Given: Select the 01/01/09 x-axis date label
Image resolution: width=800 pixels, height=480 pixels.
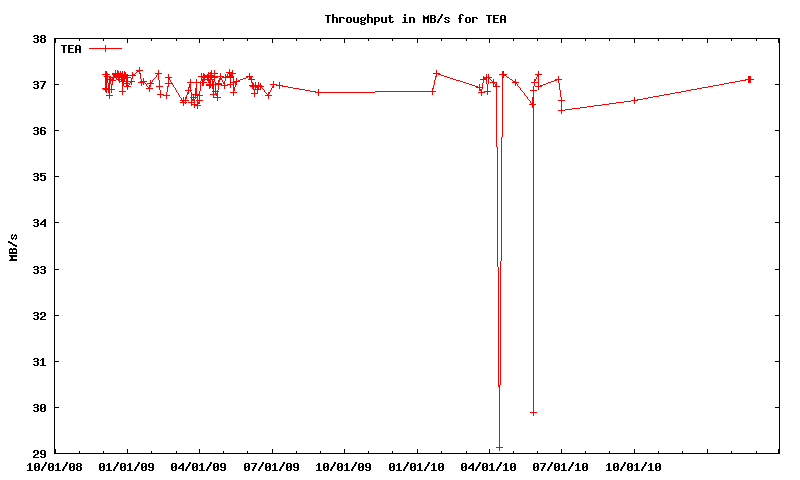Looking at the screenshot, I should tap(127, 466).
